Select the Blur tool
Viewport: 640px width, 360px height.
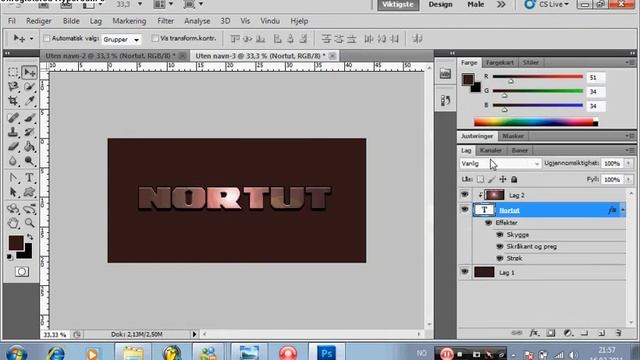(13, 161)
